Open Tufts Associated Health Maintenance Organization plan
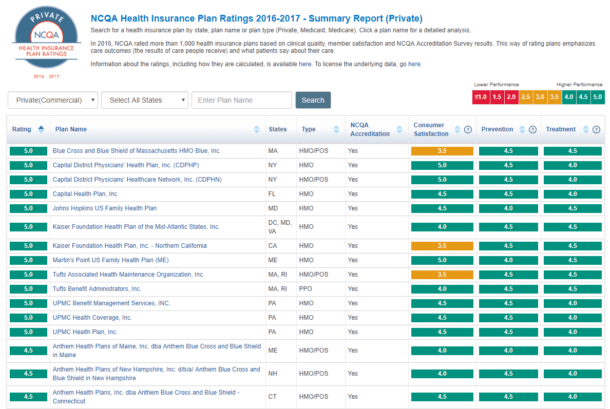The width and height of the screenshot is (610, 409). click(128, 275)
